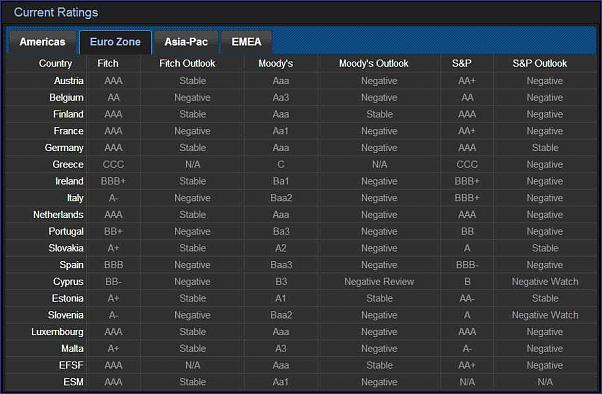Viewport: 602px width, 394px height.
Task: Sort by the Fitch column header
Action: tap(108, 64)
